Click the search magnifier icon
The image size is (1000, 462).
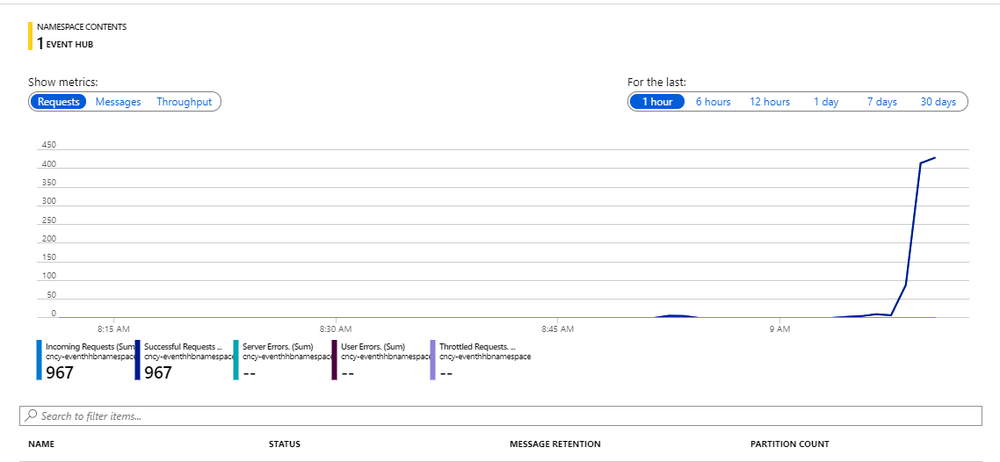tap(32, 415)
